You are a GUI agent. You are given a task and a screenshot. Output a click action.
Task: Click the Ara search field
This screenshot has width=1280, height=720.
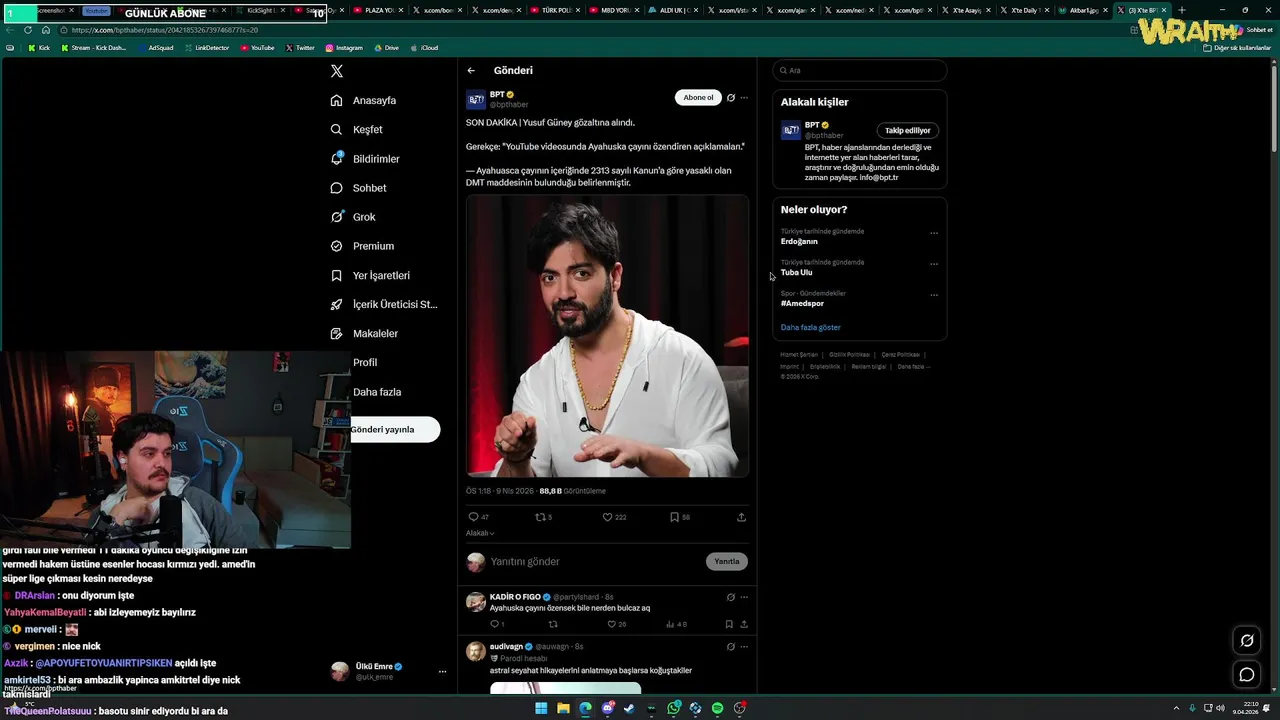coord(860,71)
